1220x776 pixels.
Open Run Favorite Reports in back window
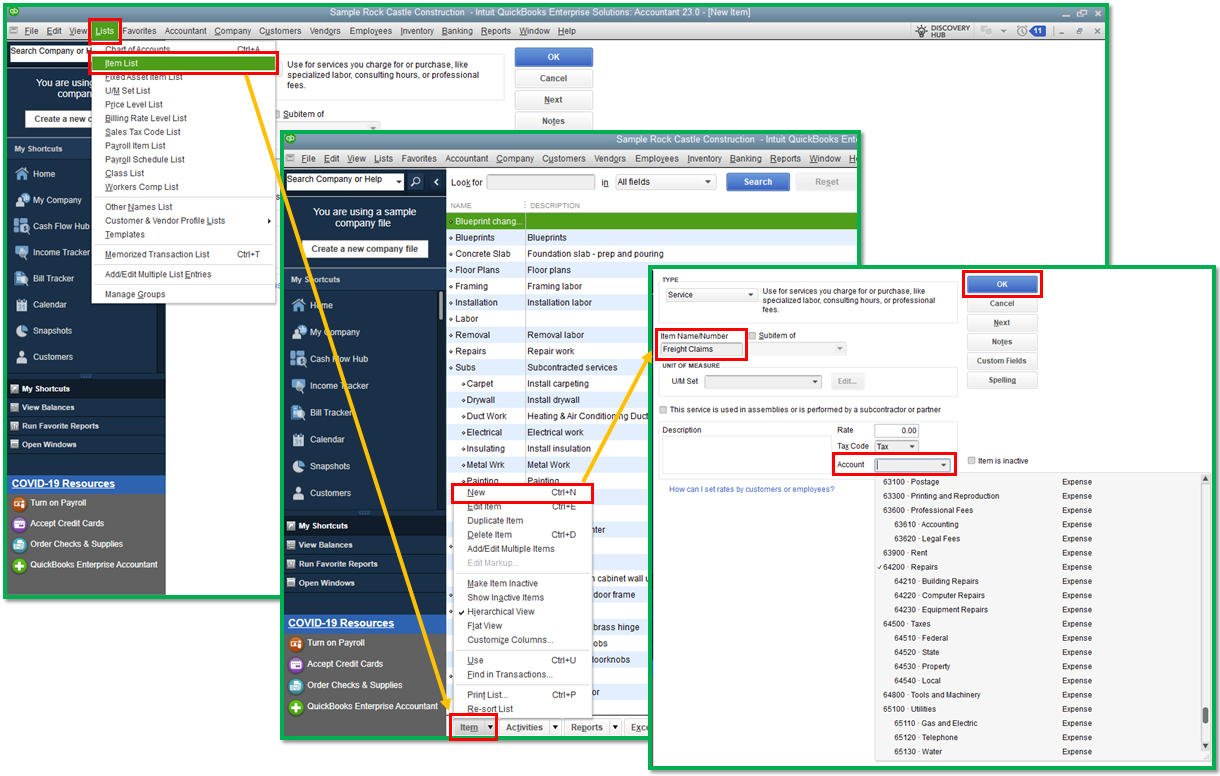click(x=60, y=426)
